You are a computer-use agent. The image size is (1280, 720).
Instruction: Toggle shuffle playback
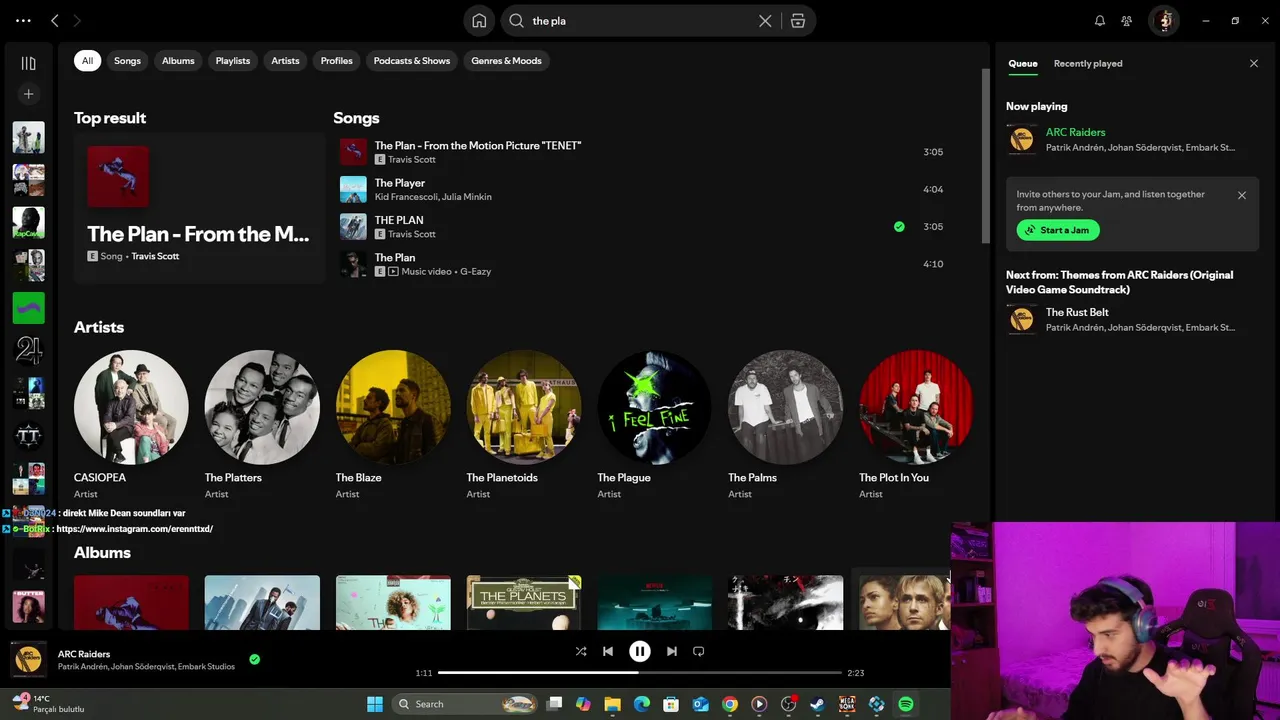click(x=581, y=651)
